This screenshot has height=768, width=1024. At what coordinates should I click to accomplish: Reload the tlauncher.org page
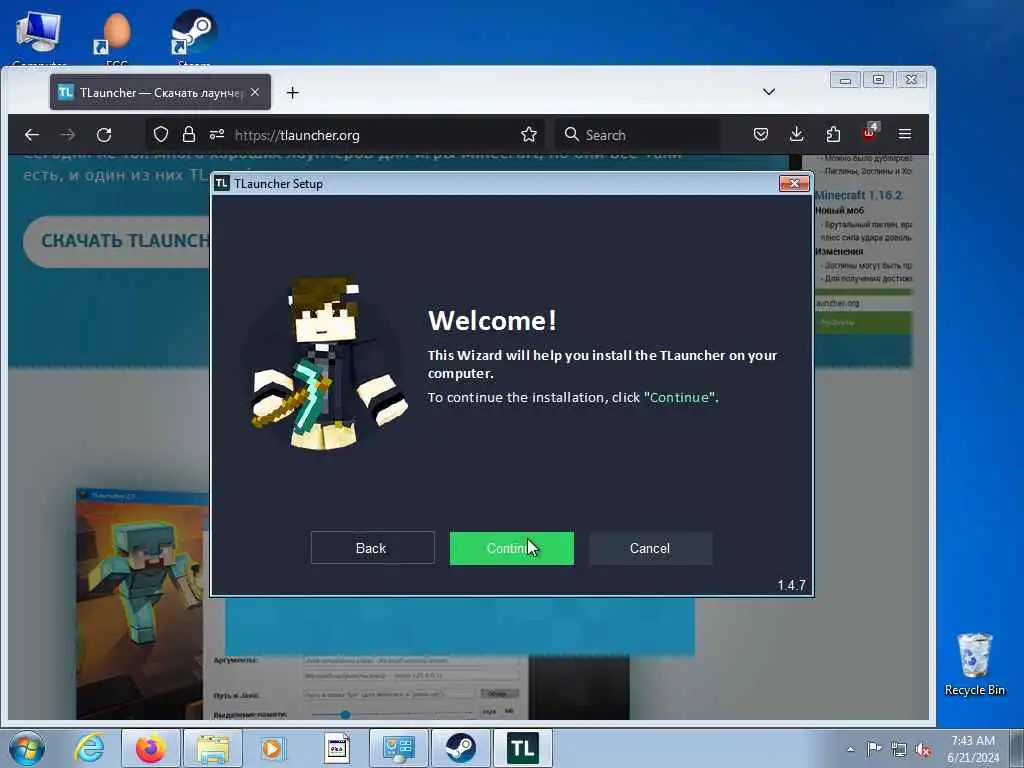104,135
